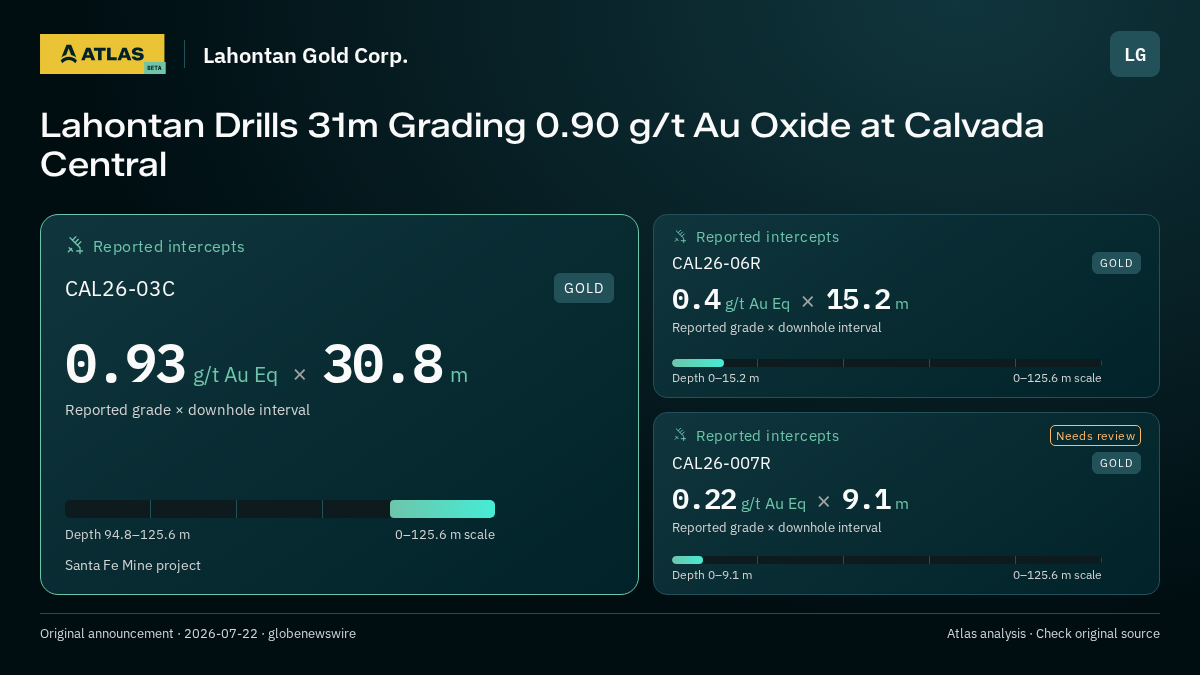Click Reported intercepts heading on CAL26-06R card

[767, 237]
